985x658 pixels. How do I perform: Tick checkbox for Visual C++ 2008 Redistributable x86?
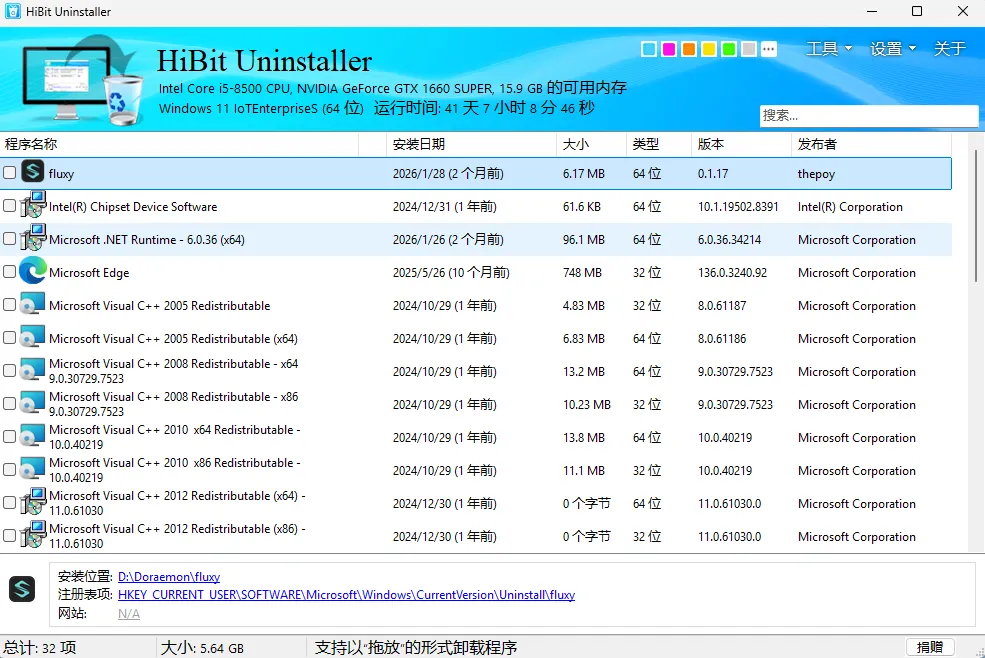tap(9, 403)
